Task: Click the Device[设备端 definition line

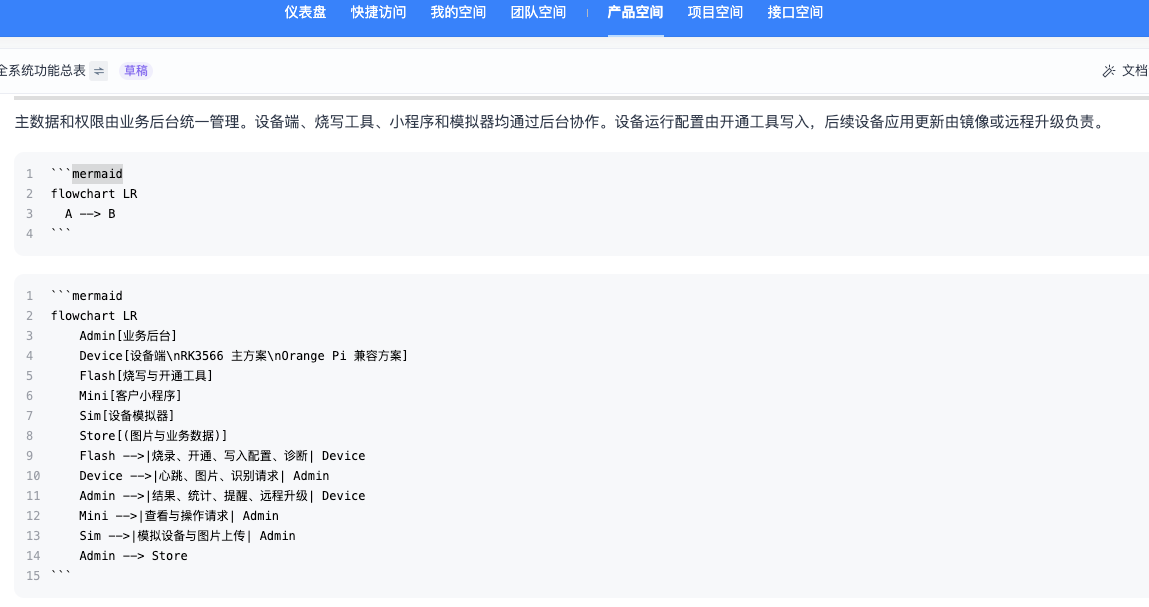Action: coord(243,356)
